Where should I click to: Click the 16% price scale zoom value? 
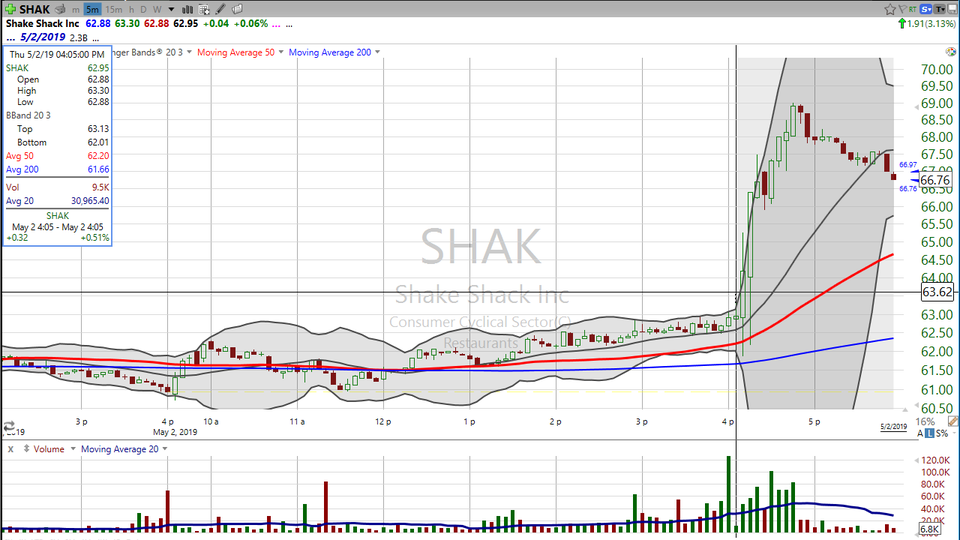pyautogui.click(x=925, y=422)
